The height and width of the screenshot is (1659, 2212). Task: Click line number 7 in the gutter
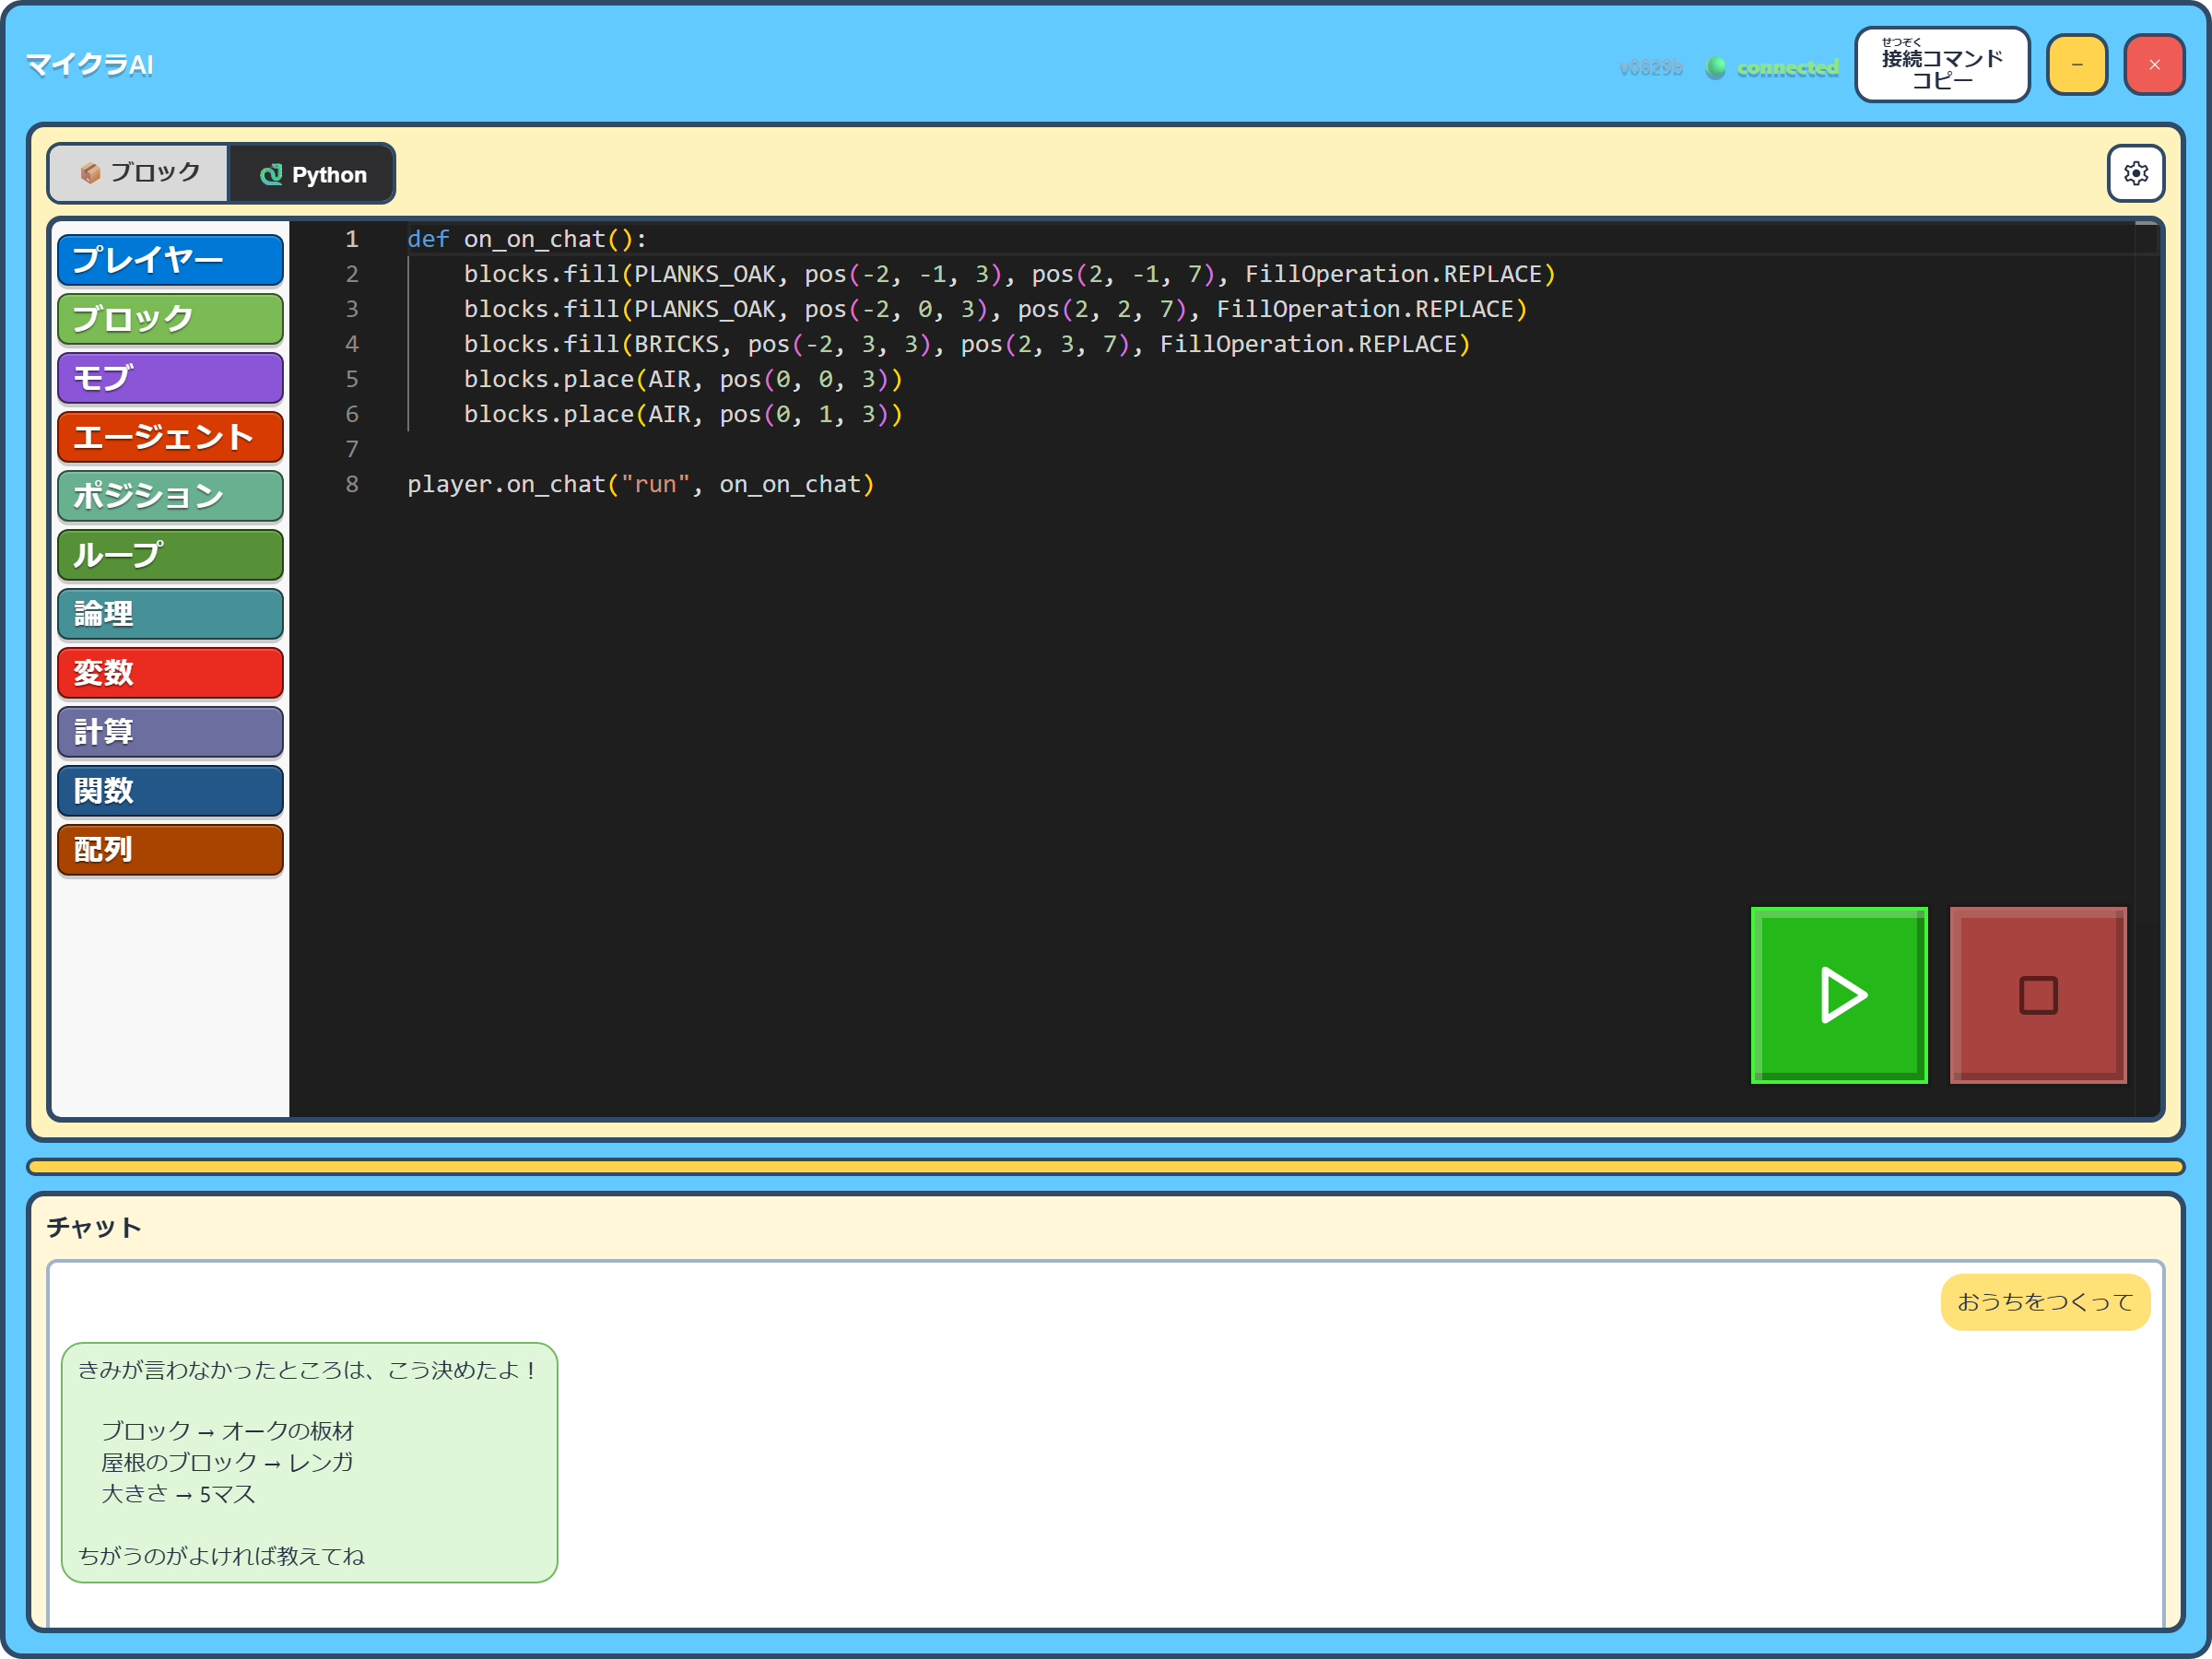coord(351,449)
